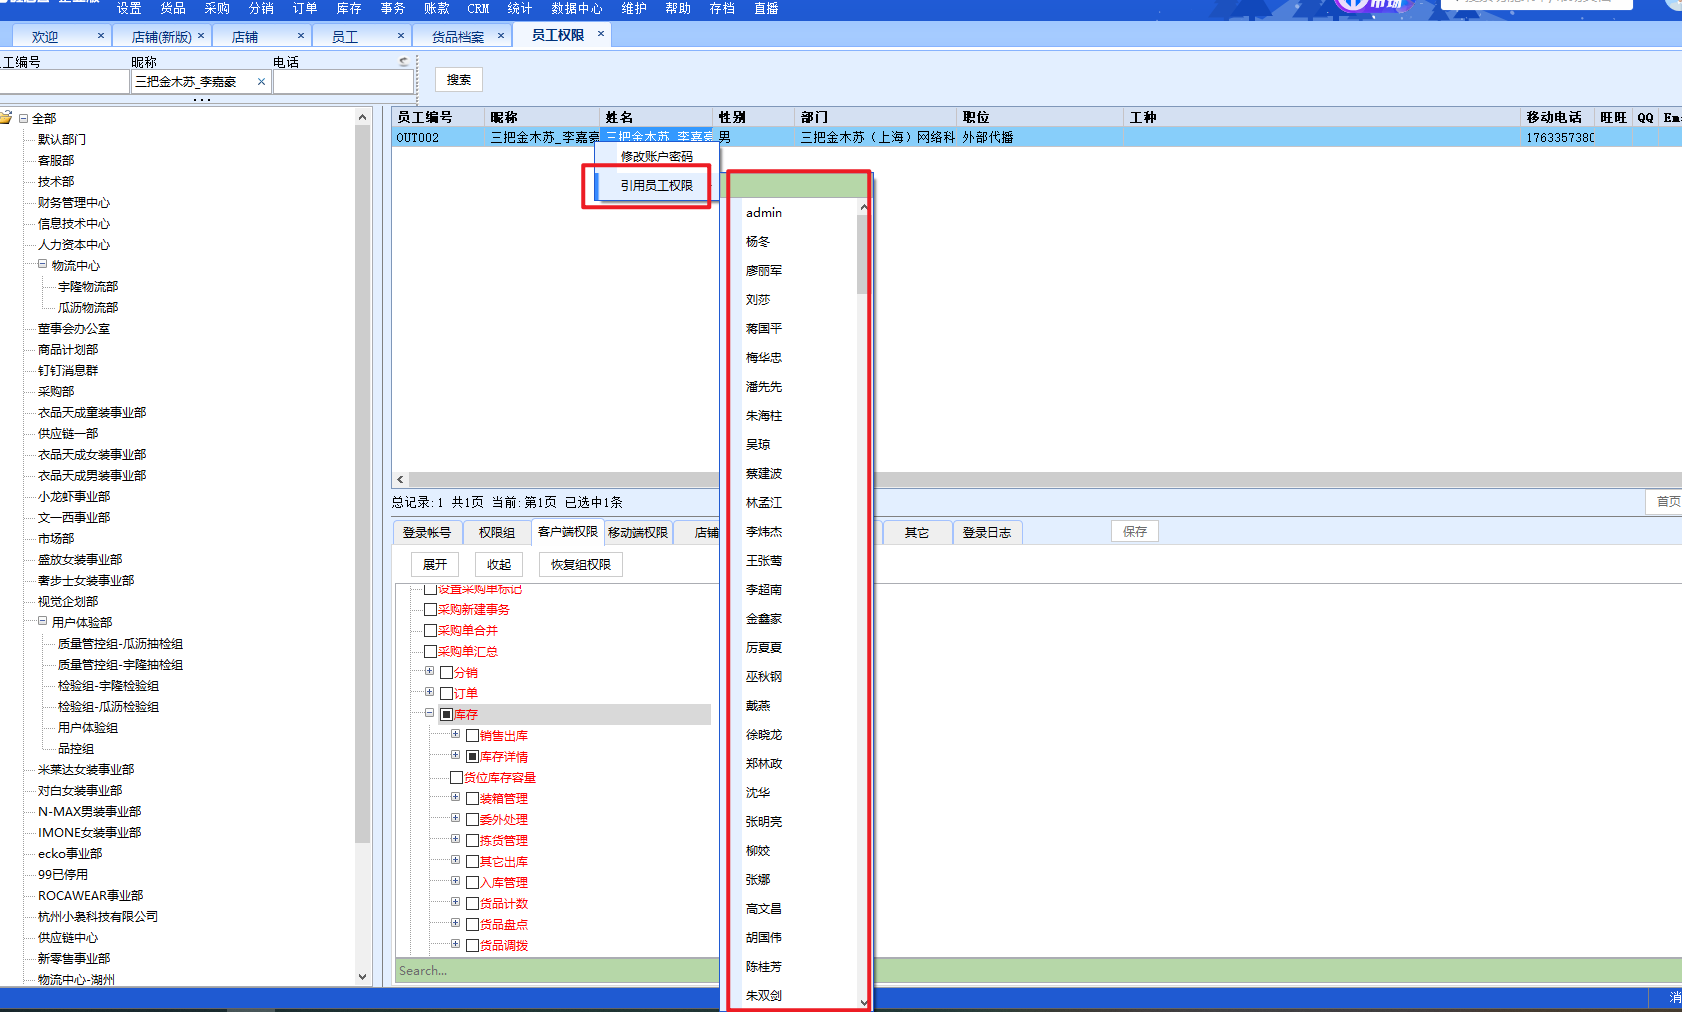Choose 引用员工权限 from the context menu
Screen dimensions: 1682x1012
(x=656, y=186)
